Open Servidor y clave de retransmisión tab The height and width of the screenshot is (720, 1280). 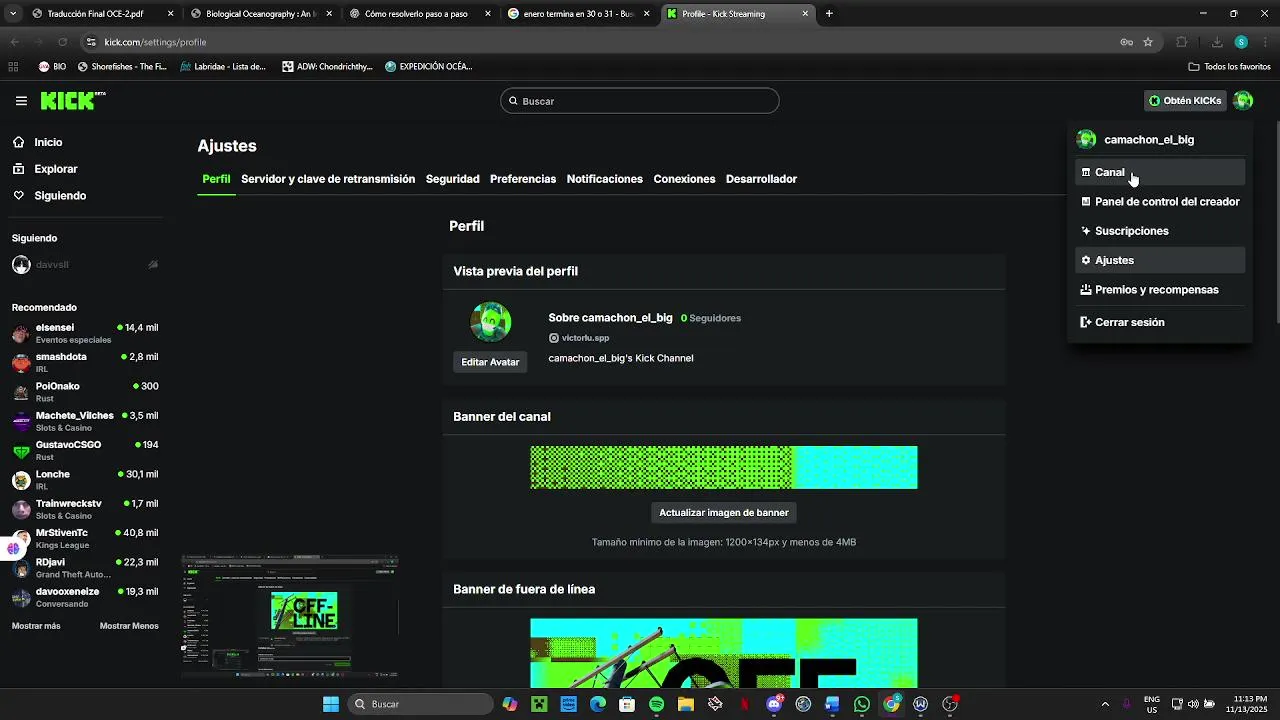(x=328, y=179)
